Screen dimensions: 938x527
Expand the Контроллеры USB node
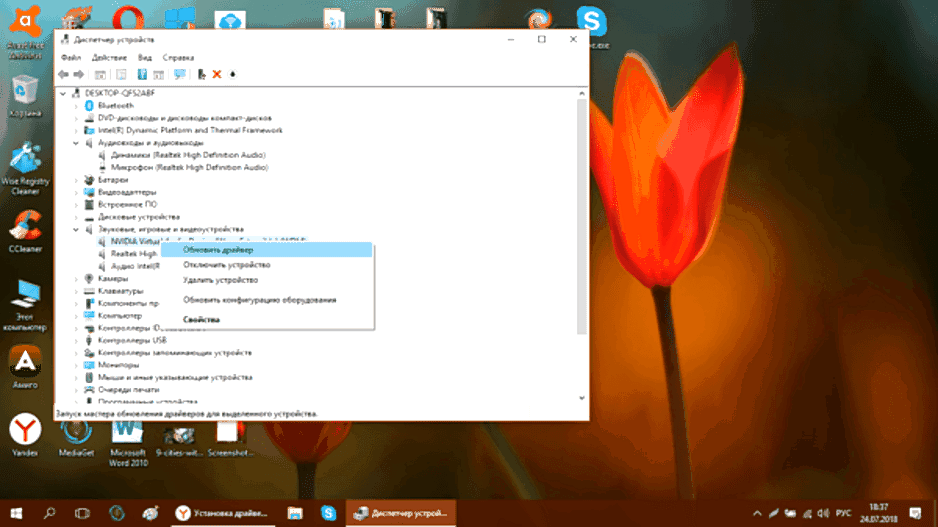(77, 340)
